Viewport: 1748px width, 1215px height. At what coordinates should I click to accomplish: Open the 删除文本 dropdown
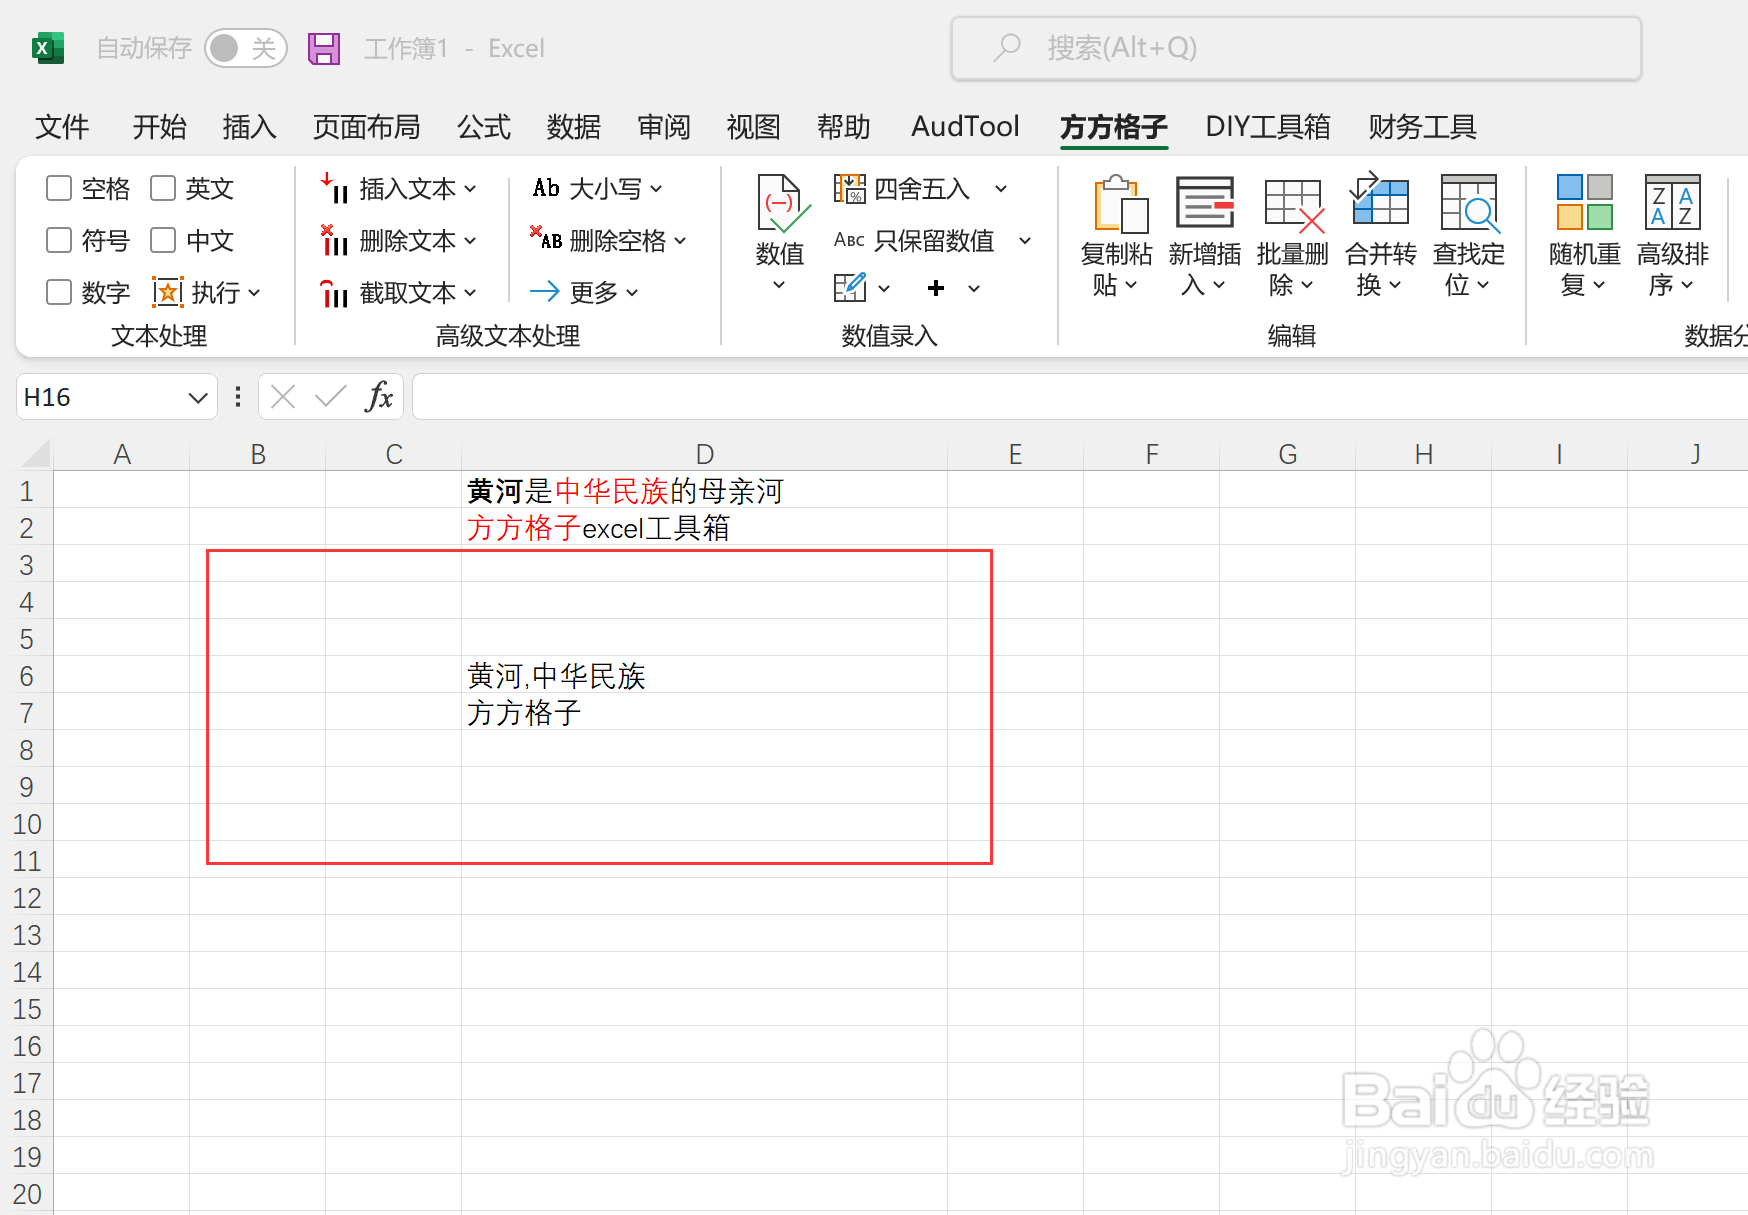coord(399,240)
